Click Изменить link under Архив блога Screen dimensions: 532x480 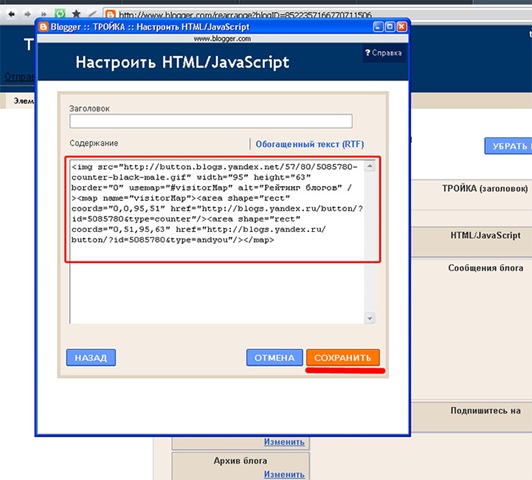[x=284, y=474]
